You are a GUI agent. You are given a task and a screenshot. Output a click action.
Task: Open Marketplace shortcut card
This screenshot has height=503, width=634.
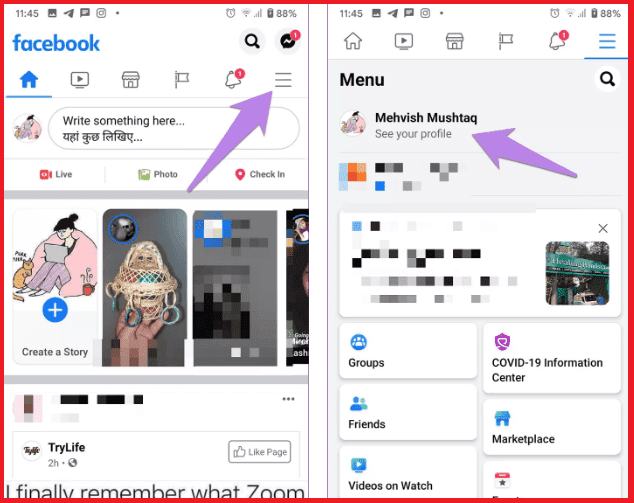pos(552,427)
